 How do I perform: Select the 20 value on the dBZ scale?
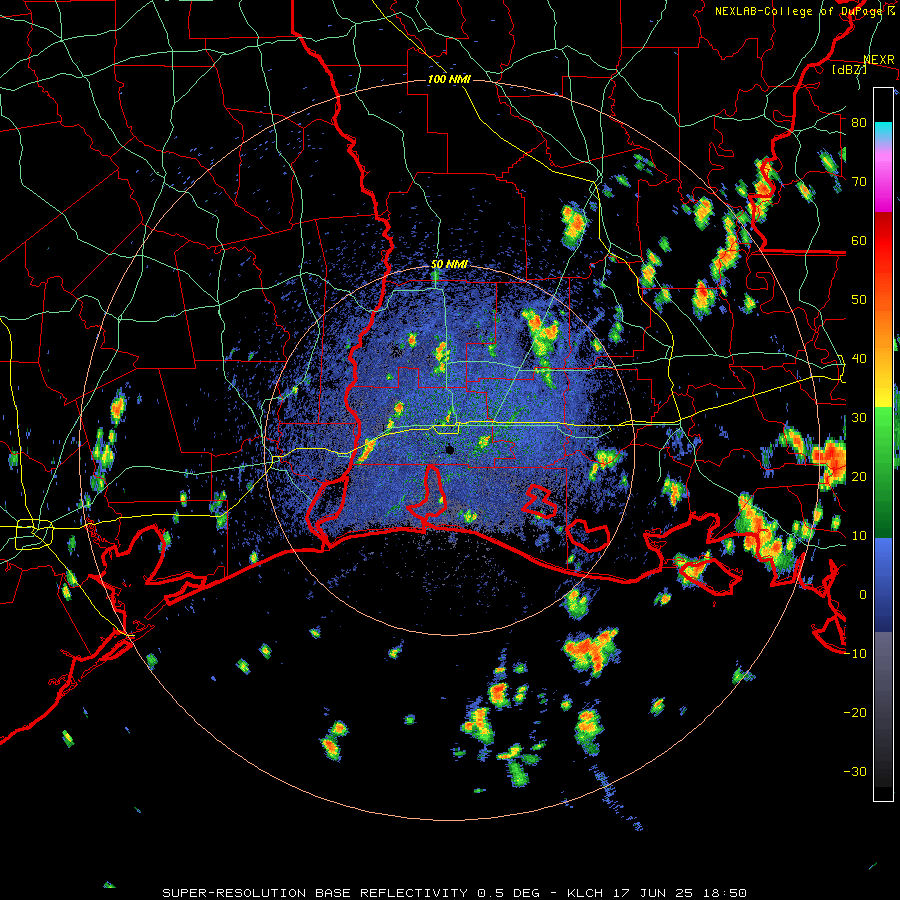[x=859, y=476]
